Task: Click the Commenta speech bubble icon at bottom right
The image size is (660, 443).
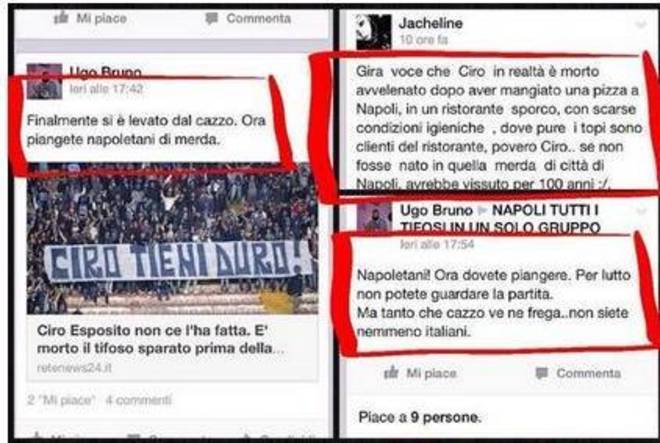Action: 541,373
